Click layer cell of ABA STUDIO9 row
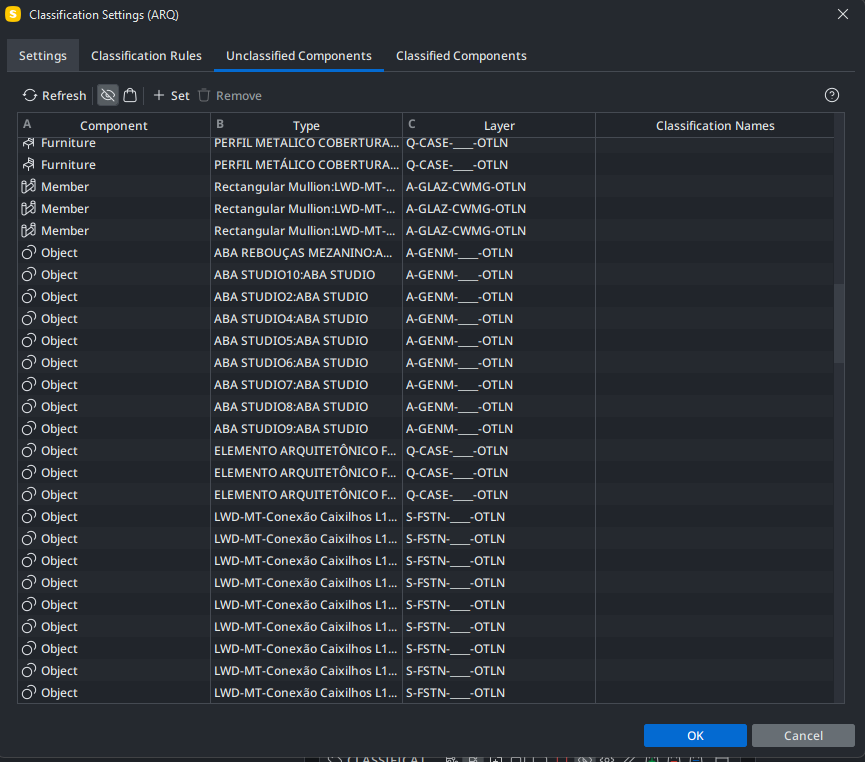 (x=499, y=429)
